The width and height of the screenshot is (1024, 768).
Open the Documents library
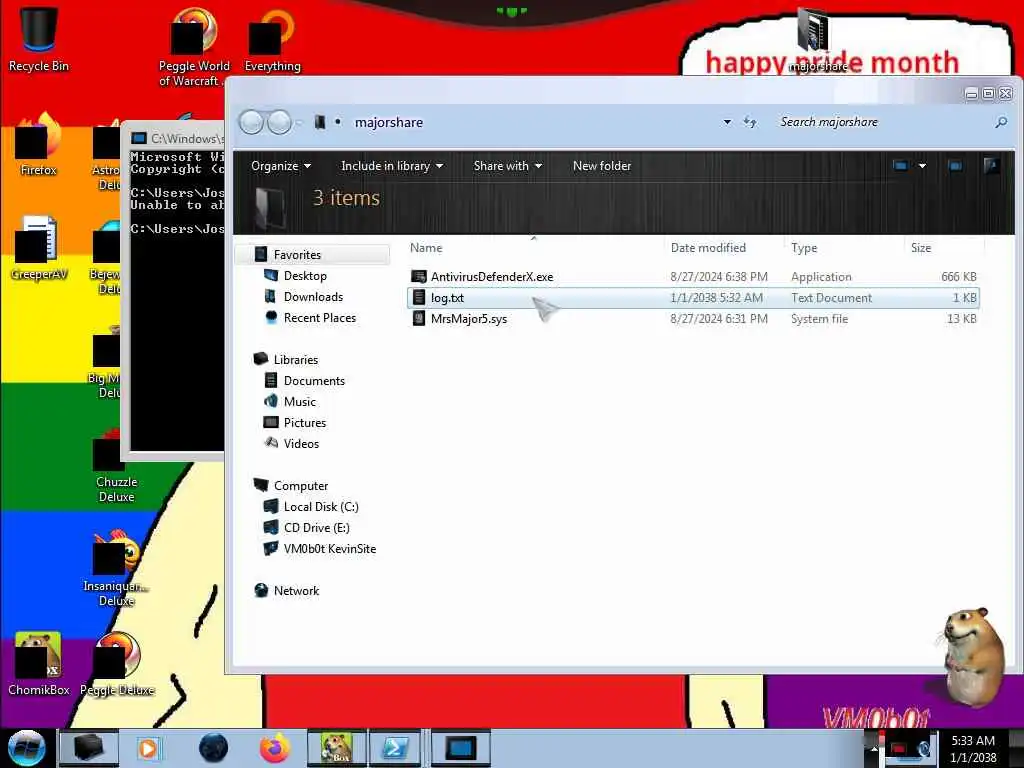[x=314, y=381]
